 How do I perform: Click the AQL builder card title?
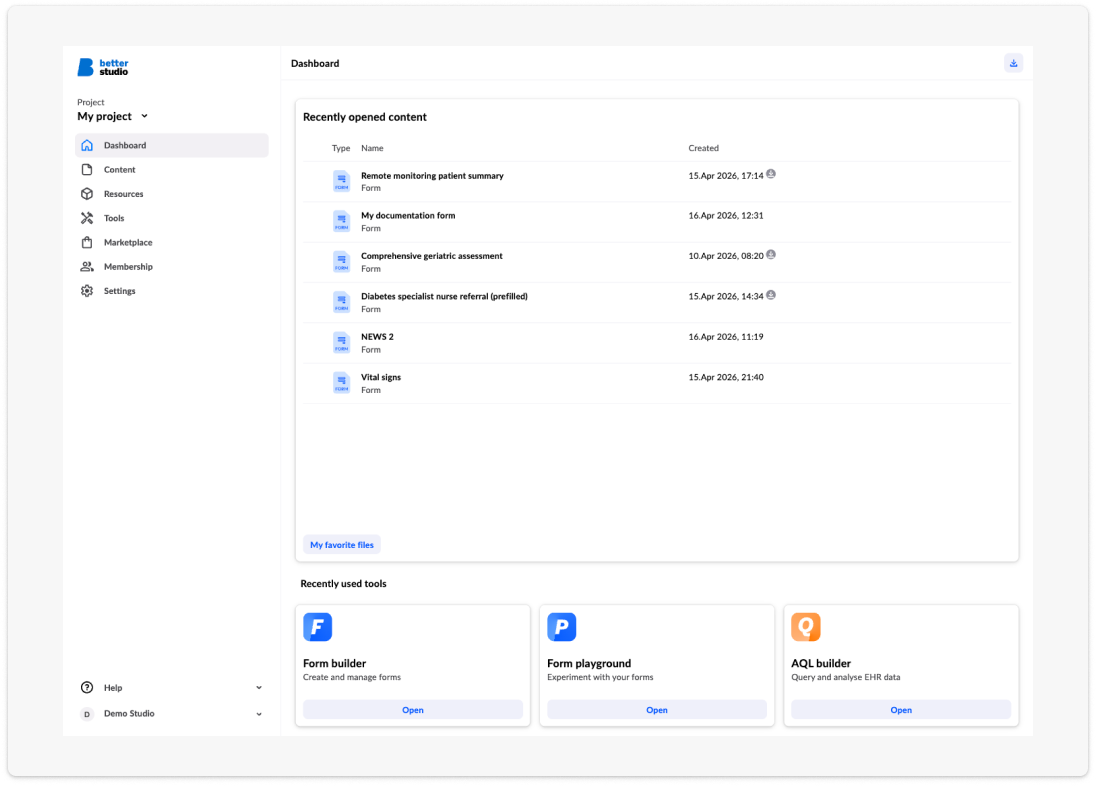coord(821,664)
